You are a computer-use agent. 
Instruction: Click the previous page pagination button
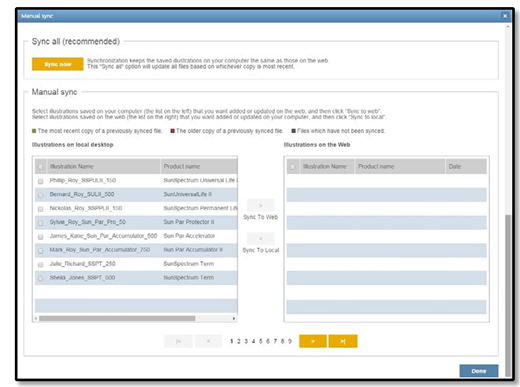(x=208, y=341)
